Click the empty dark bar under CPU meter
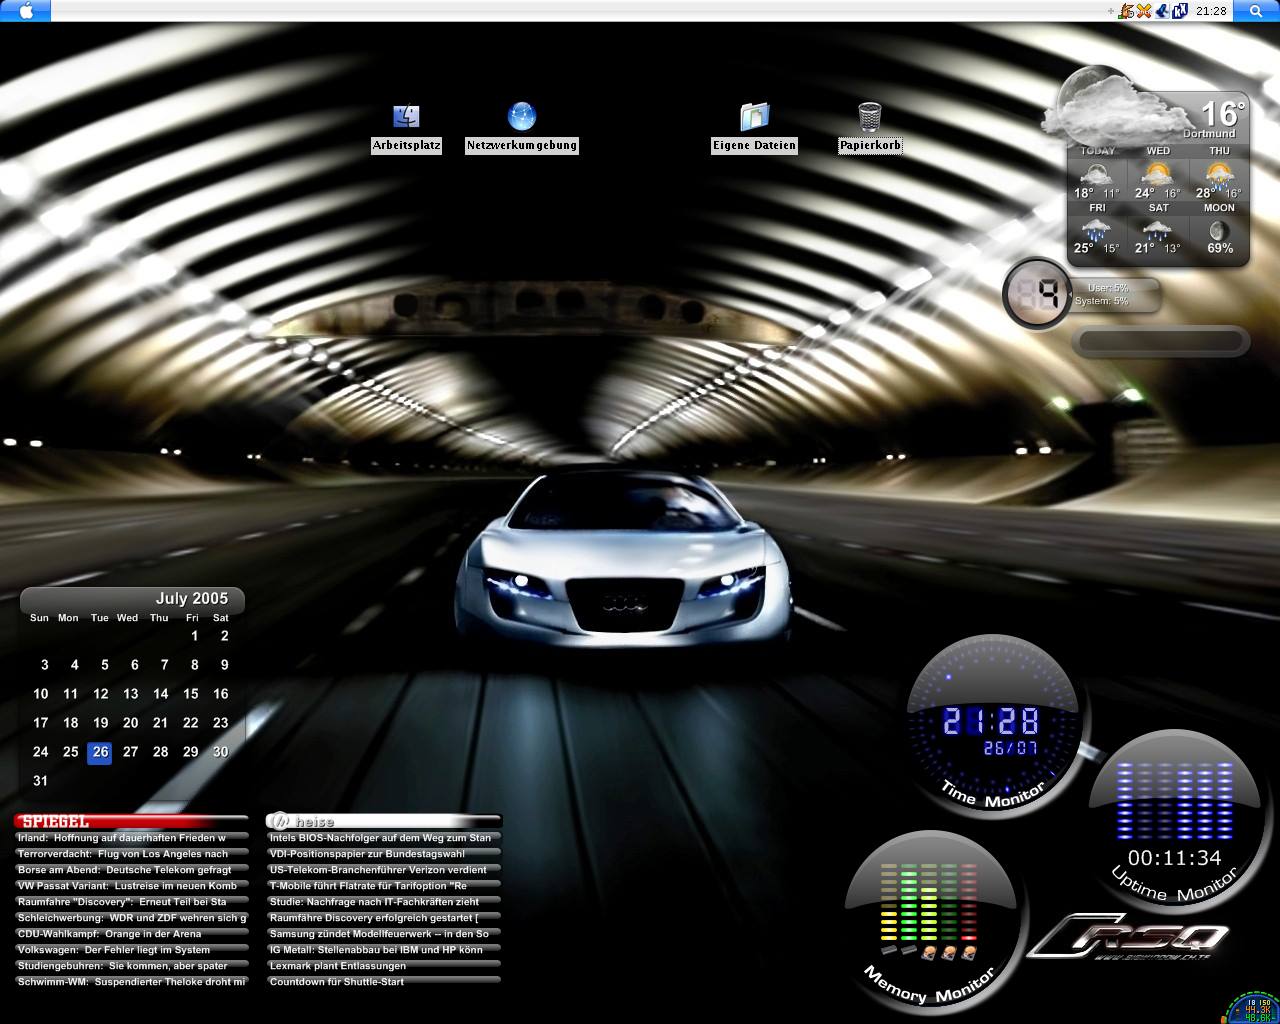Image resolution: width=1280 pixels, height=1024 pixels. 1161,341
